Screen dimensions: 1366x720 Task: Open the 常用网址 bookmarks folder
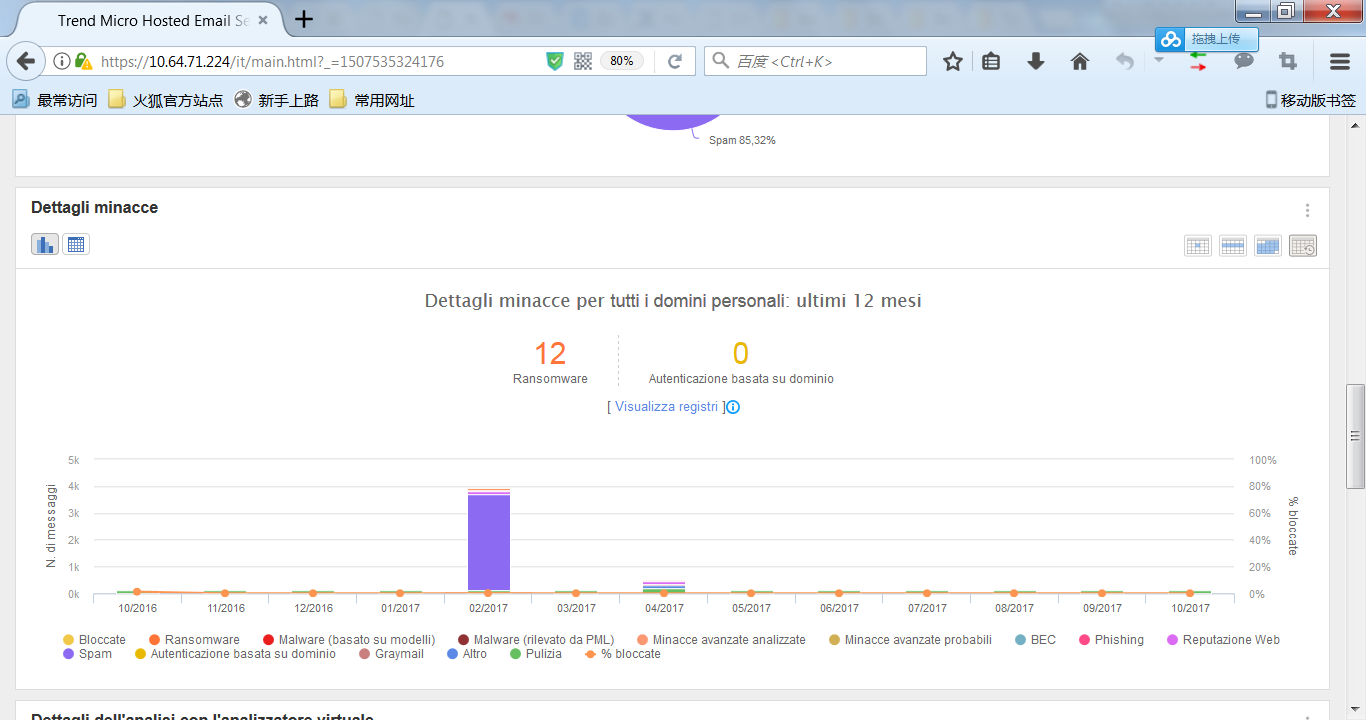(x=373, y=100)
